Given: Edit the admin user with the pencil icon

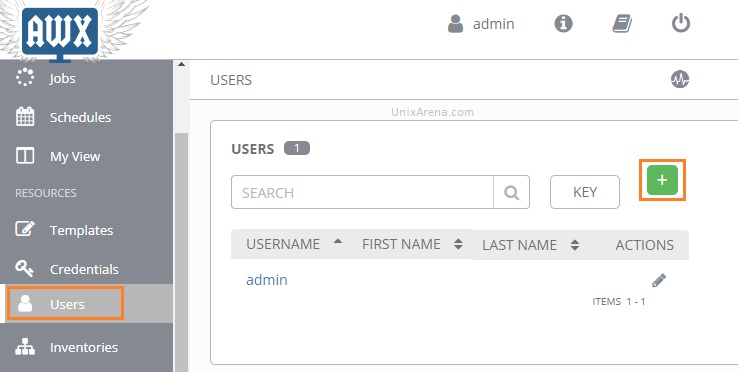Looking at the screenshot, I should (659, 280).
